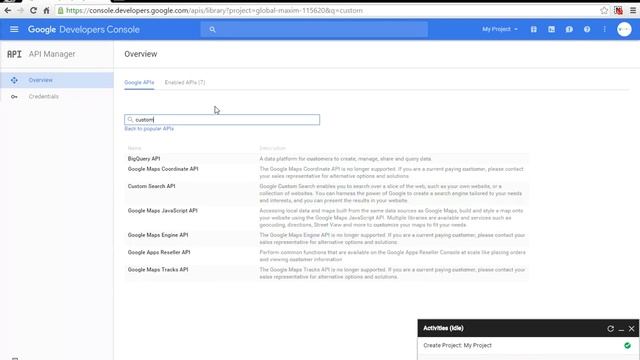Click the API Manager logo icon
The width and height of the screenshot is (640, 360).
pyautogui.click(x=14, y=54)
